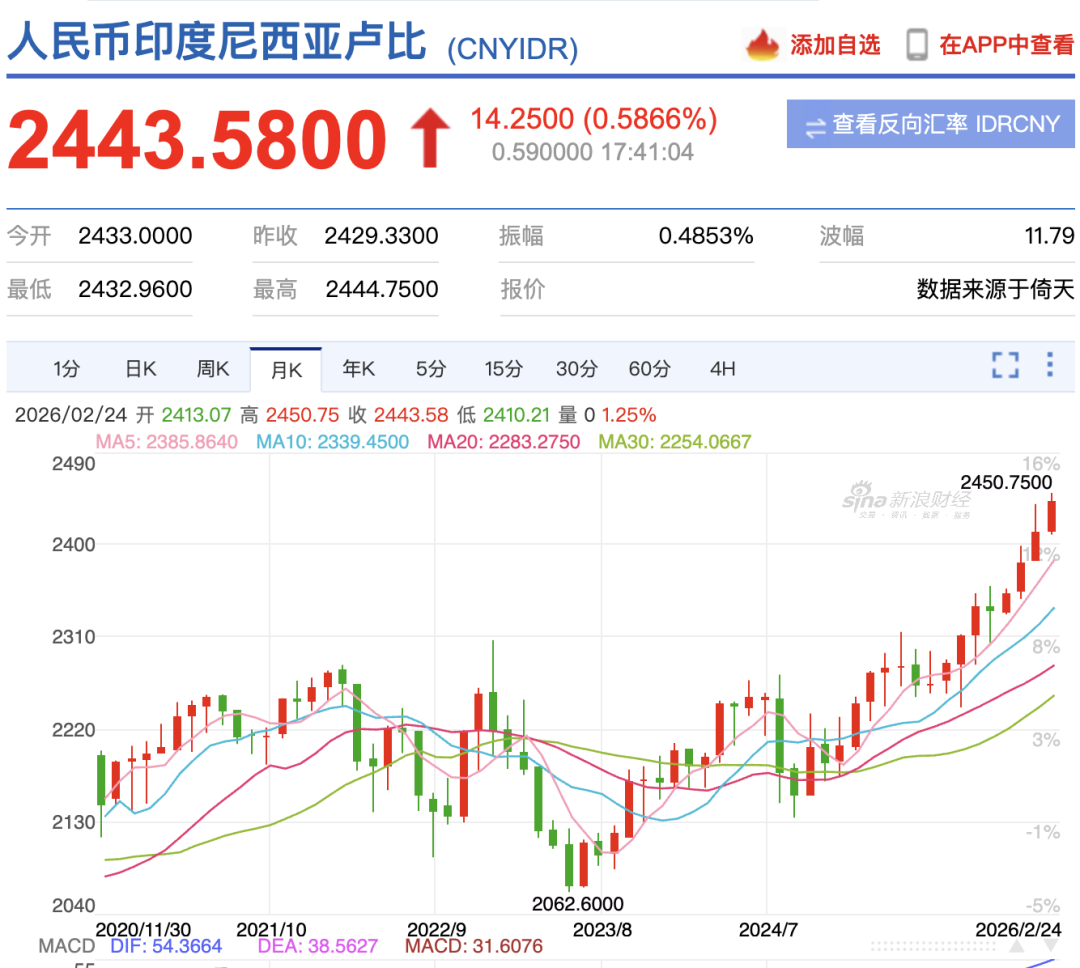Viewport: 1080px width, 968px height.
Task: Click the DIF: 54.3664 MACD value
Action: pos(166,946)
